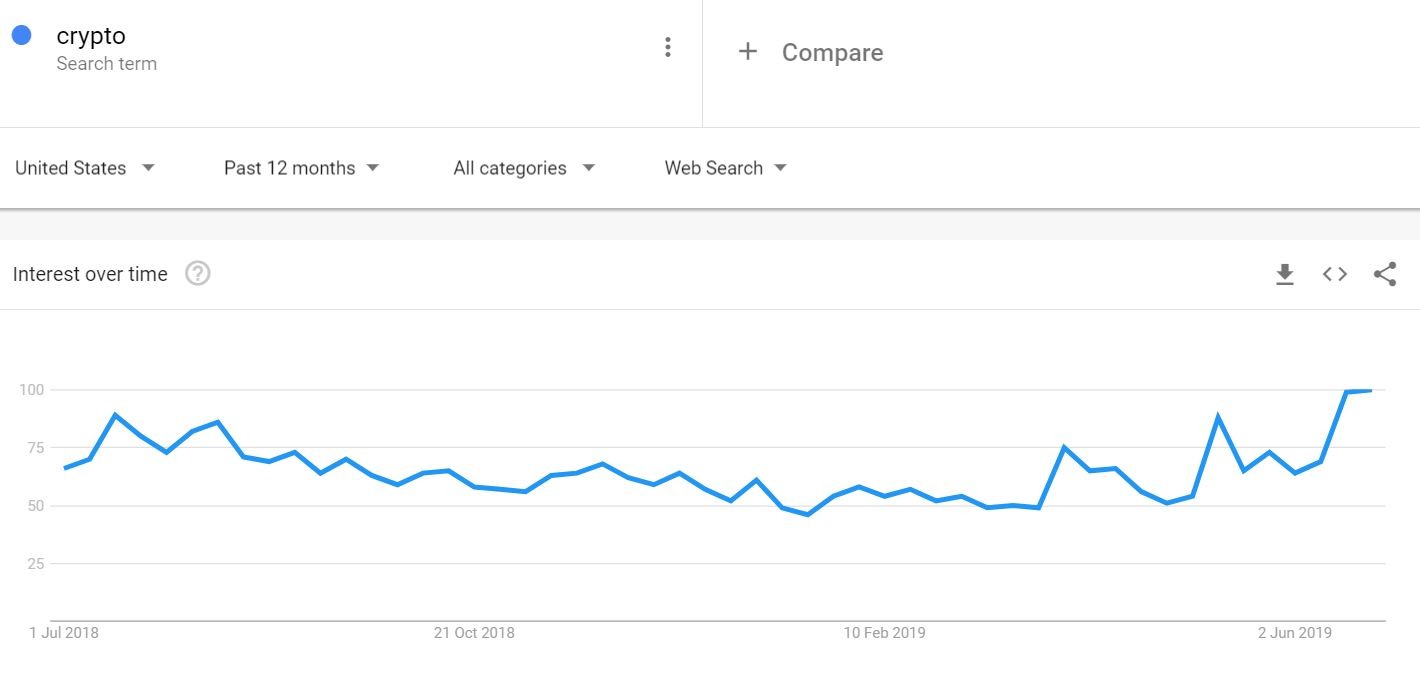Screen dimensions: 1420x679
Task: Click the 21 Oct 2018 axis label
Action: click(x=474, y=632)
